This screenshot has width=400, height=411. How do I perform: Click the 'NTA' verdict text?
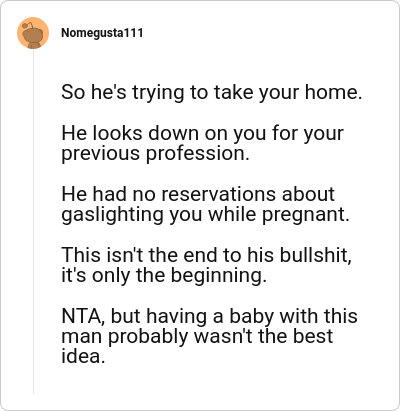[81, 316]
